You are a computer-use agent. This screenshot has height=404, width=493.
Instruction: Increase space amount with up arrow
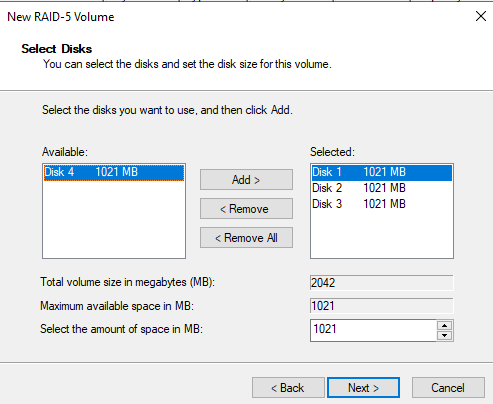click(444, 325)
